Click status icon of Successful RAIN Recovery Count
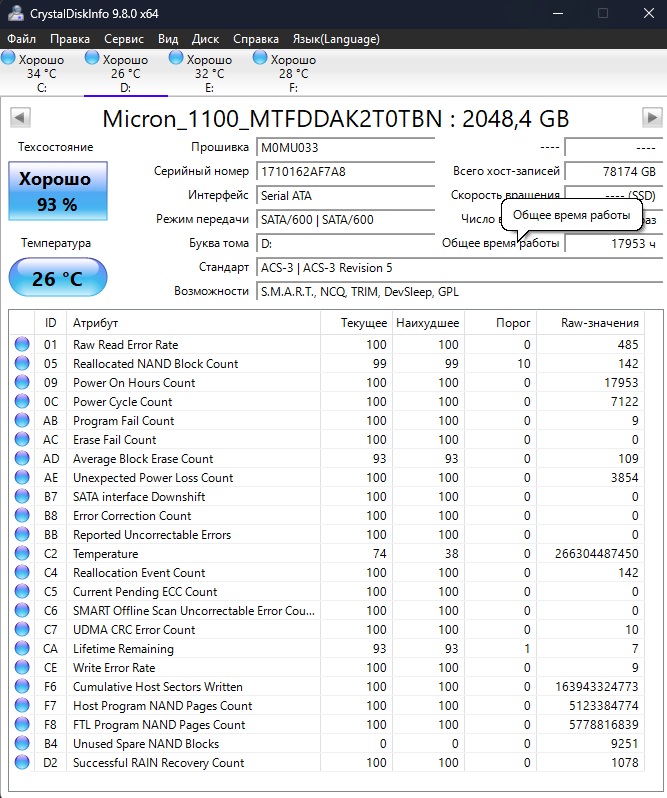Image resolution: width=667 pixels, height=798 pixels. click(x=22, y=762)
